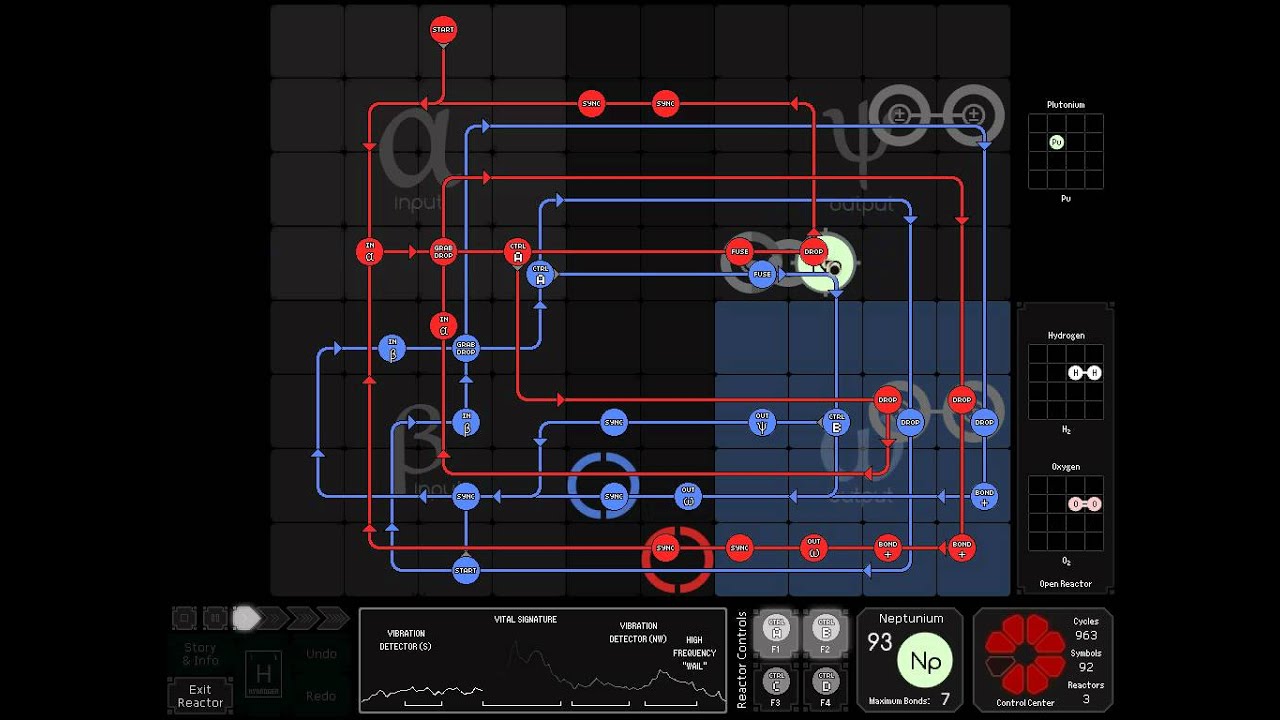
Task: Click the Redo button
Action: (x=321, y=696)
